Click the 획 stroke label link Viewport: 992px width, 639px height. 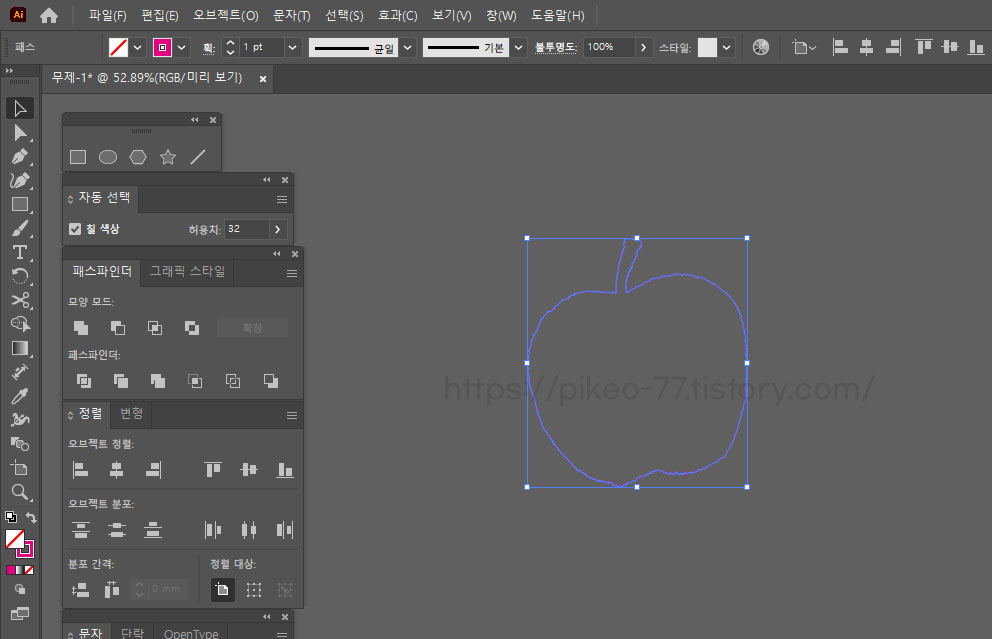pos(209,47)
